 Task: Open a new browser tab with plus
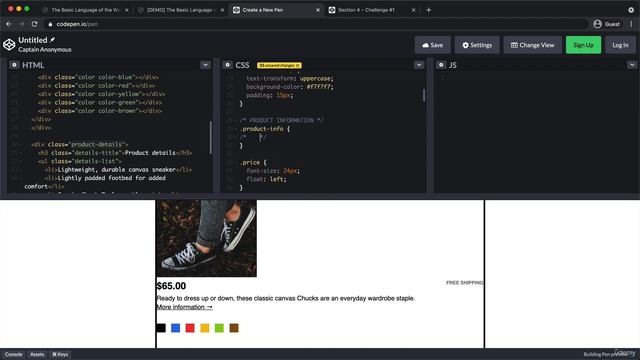[429, 10]
